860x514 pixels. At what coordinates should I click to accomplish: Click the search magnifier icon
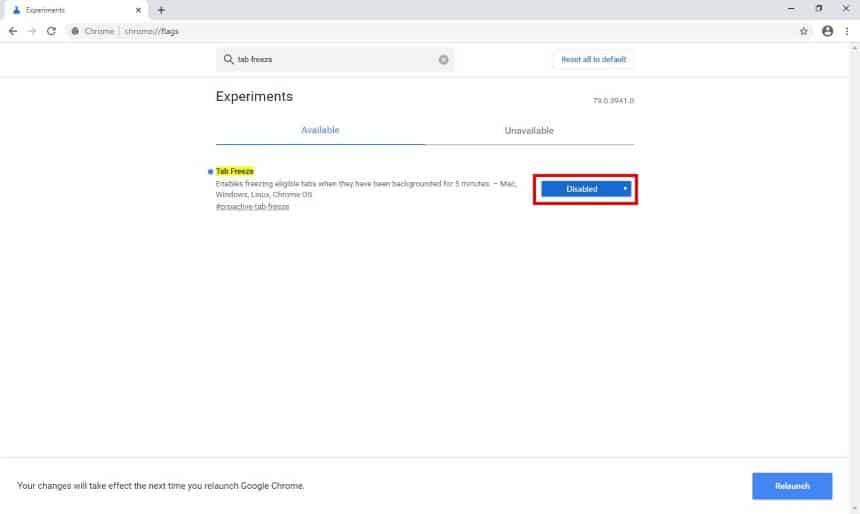(228, 59)
